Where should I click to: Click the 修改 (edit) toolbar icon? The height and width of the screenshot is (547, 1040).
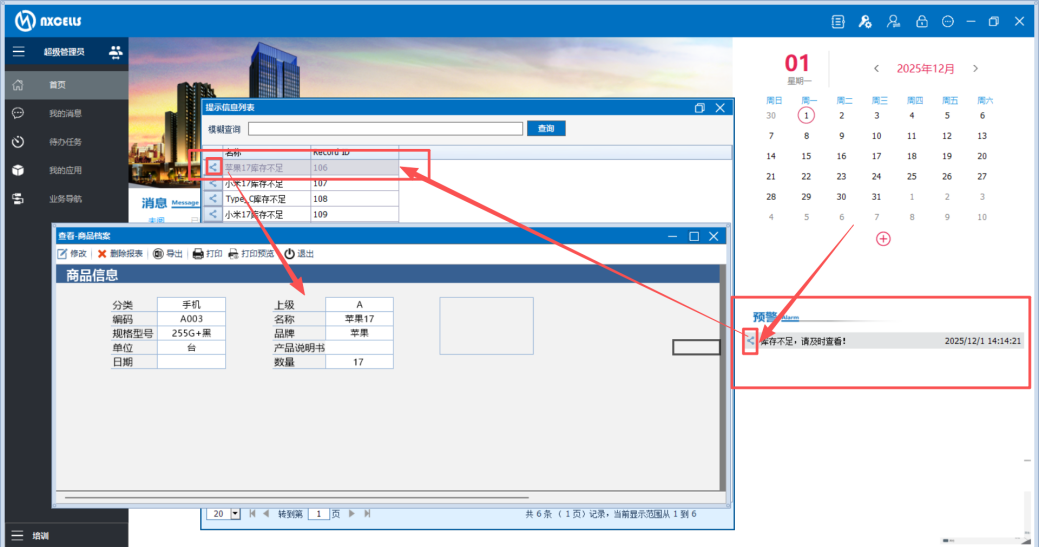coord(63,254)
